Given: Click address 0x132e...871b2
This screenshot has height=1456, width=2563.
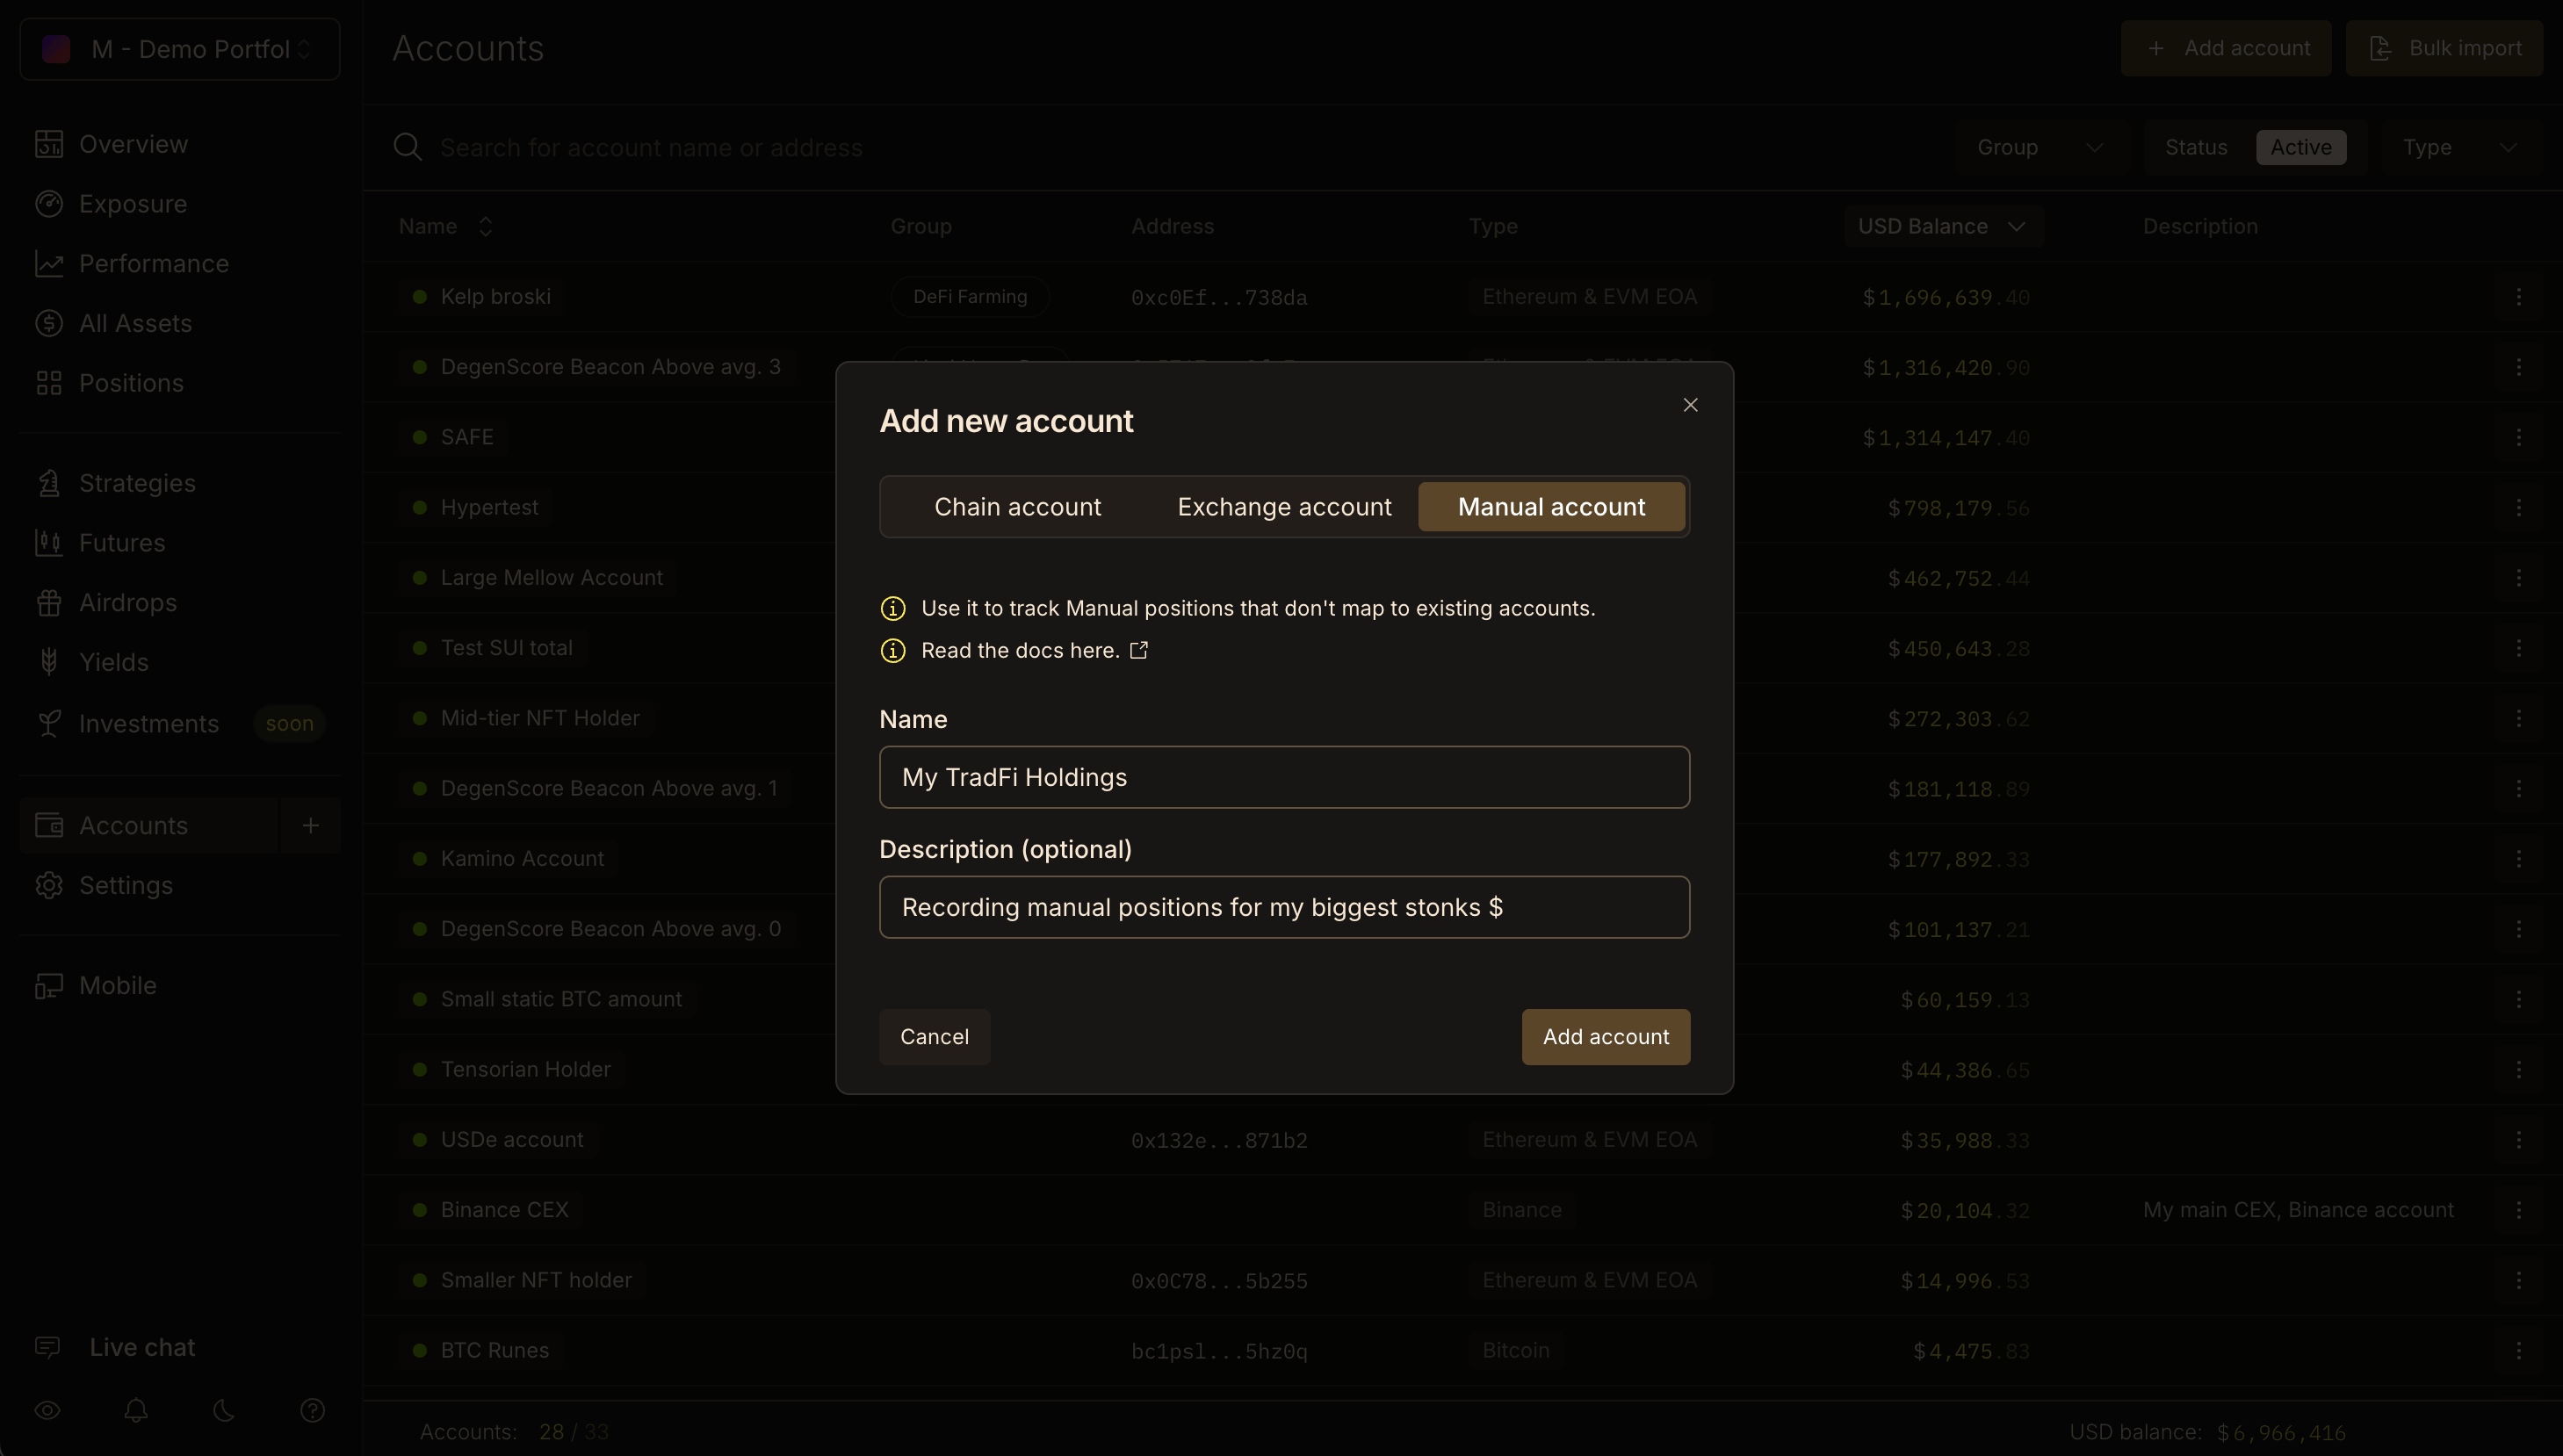Looking at the screenshot, I should (1218, 1141).
